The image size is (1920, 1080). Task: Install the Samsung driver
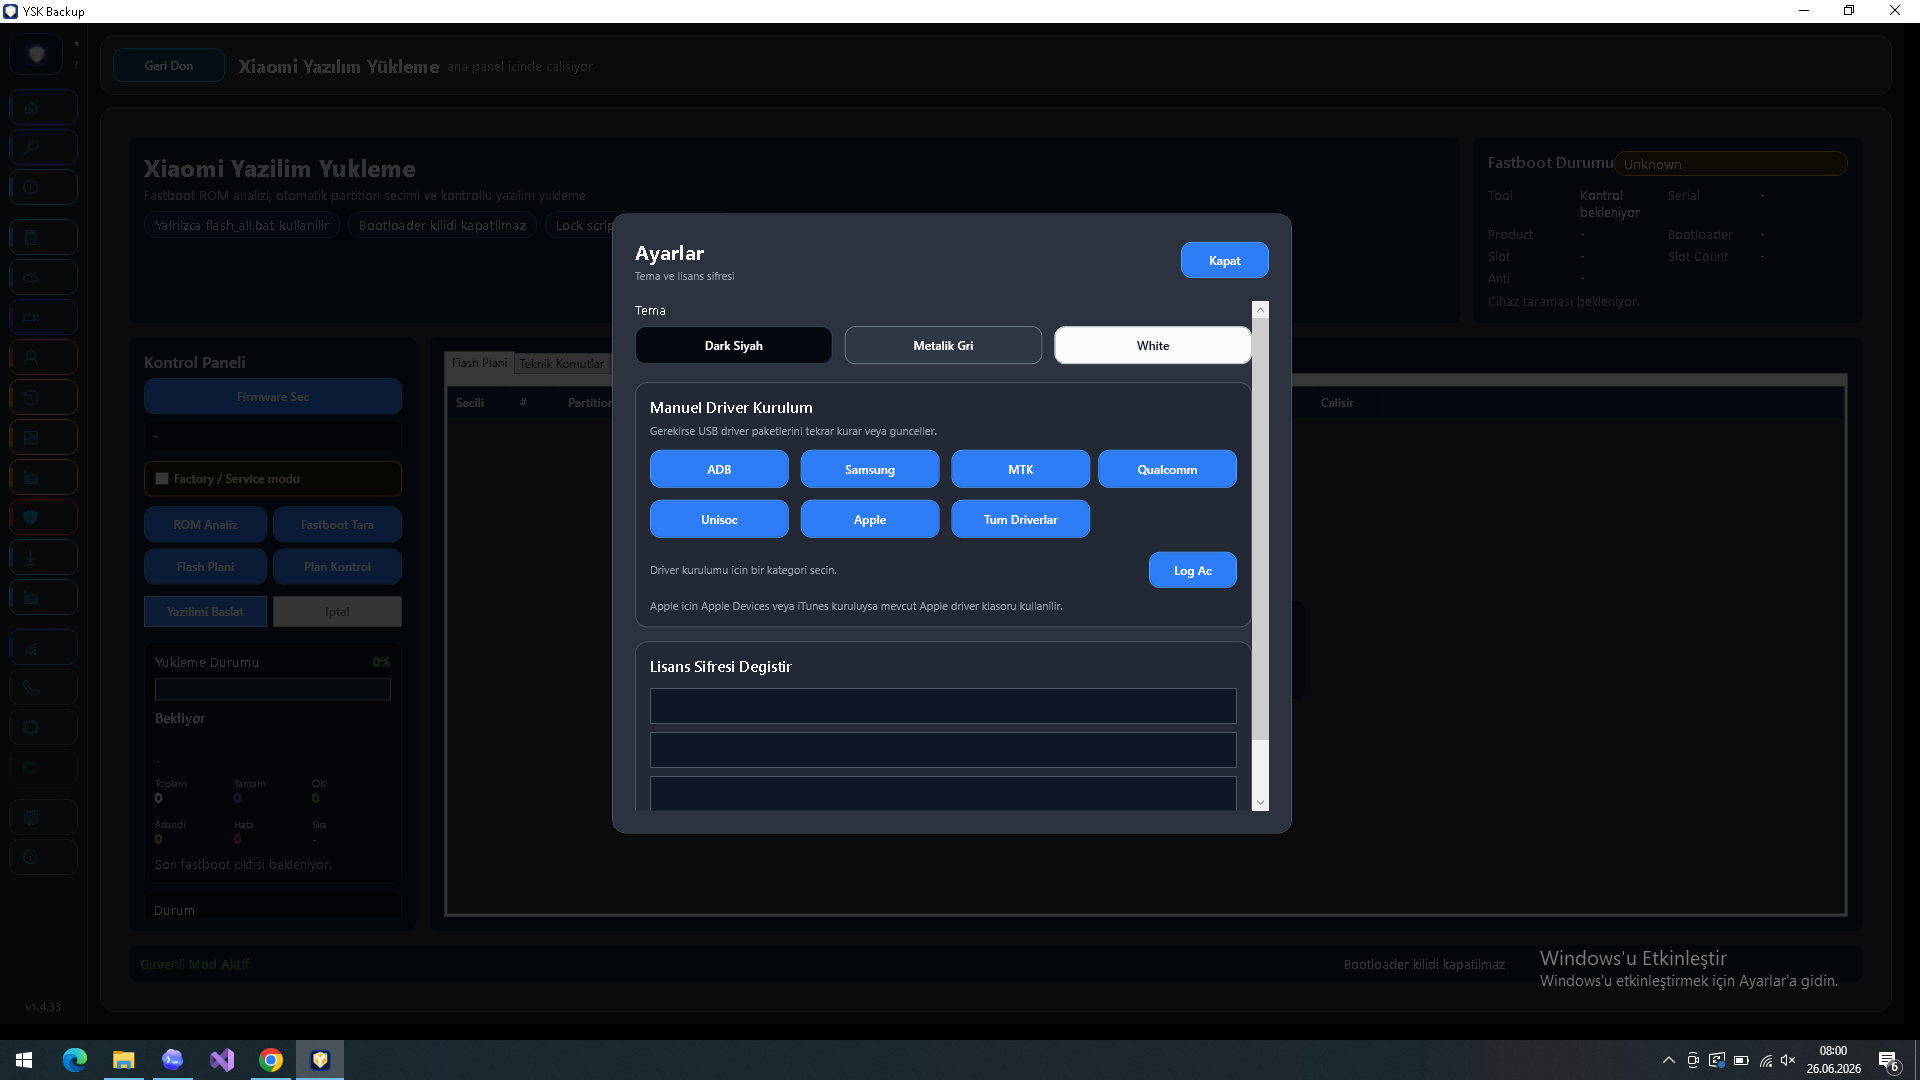tap(870, 469)
